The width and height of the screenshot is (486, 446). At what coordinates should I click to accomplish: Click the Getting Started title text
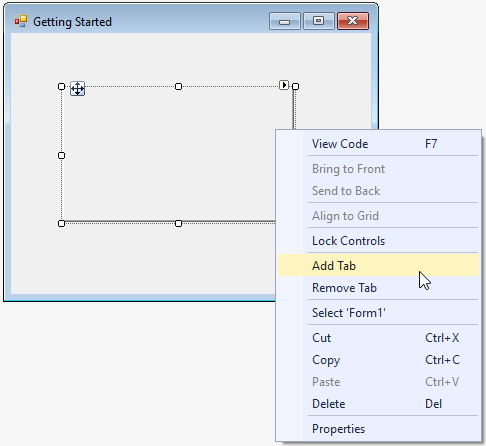tap(72, 22)
